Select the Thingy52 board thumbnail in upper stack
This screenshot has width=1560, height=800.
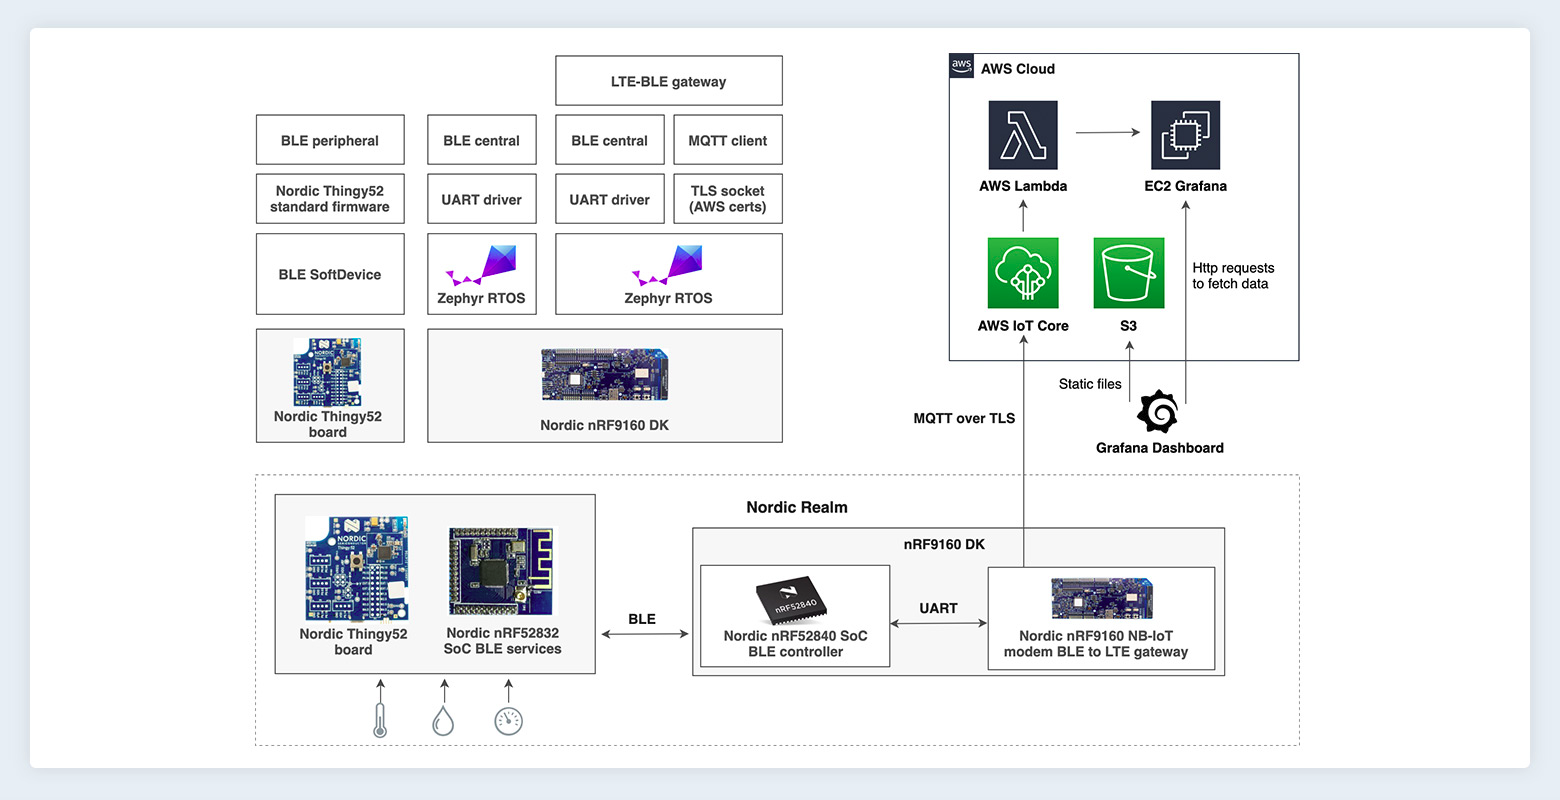pyautogui.click(x=327, y=372)
